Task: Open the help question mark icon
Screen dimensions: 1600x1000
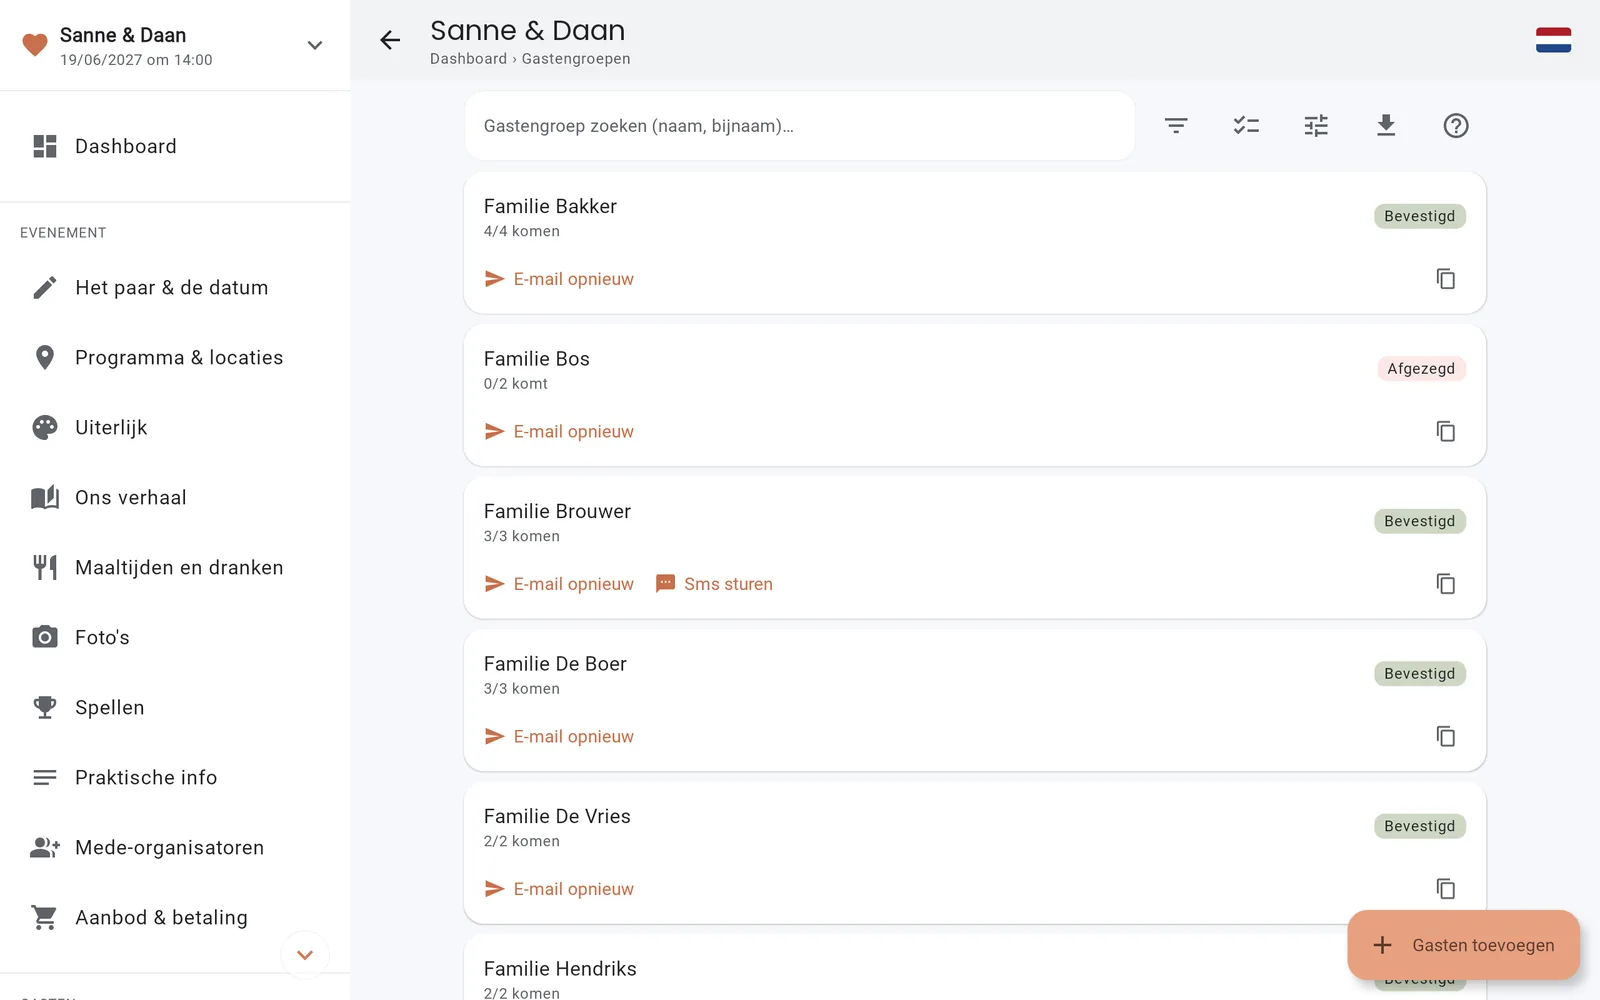Action: pos(1456,126)
